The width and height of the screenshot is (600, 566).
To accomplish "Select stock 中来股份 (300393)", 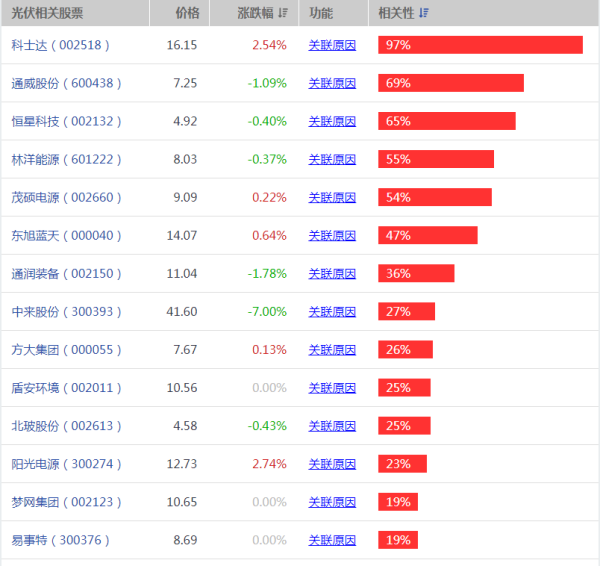I will [x=66, y=312].
